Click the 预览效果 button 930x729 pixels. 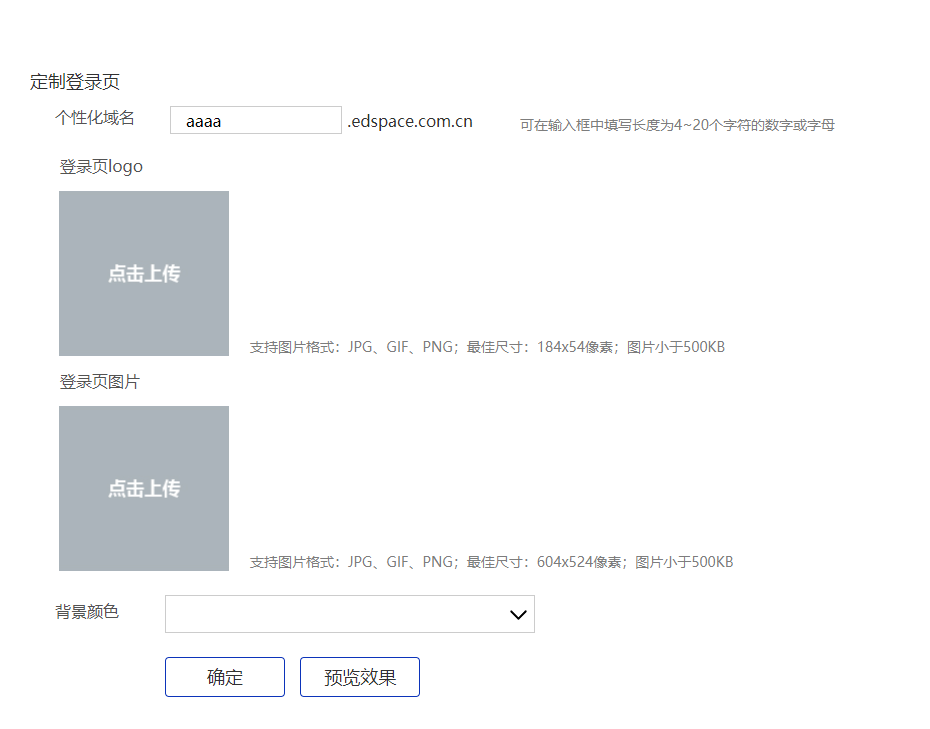[360, 677]
